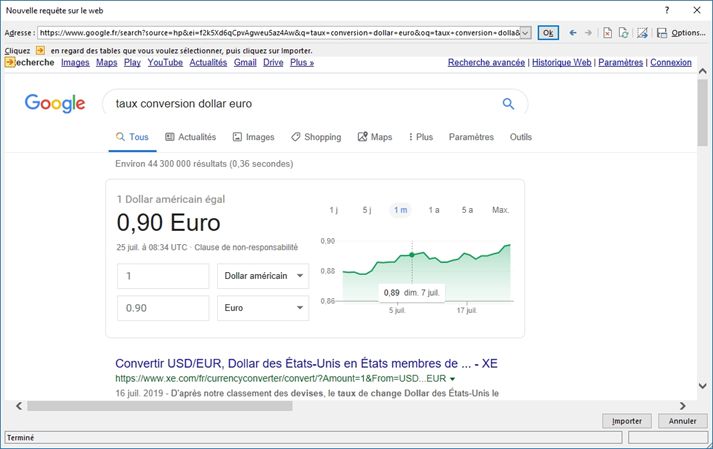Click the help question mark icon
This screenshot has height=449, width=713.
pos(667,10)
